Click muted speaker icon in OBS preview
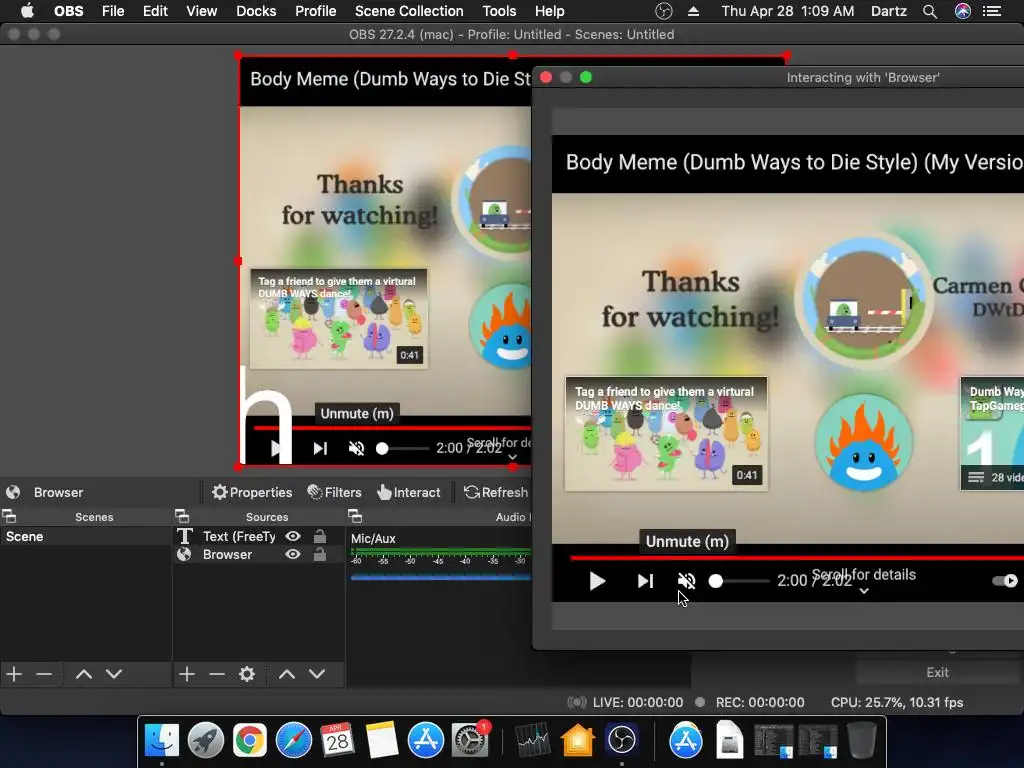Viewport: 1024px width, 768px height. (356, 448)
